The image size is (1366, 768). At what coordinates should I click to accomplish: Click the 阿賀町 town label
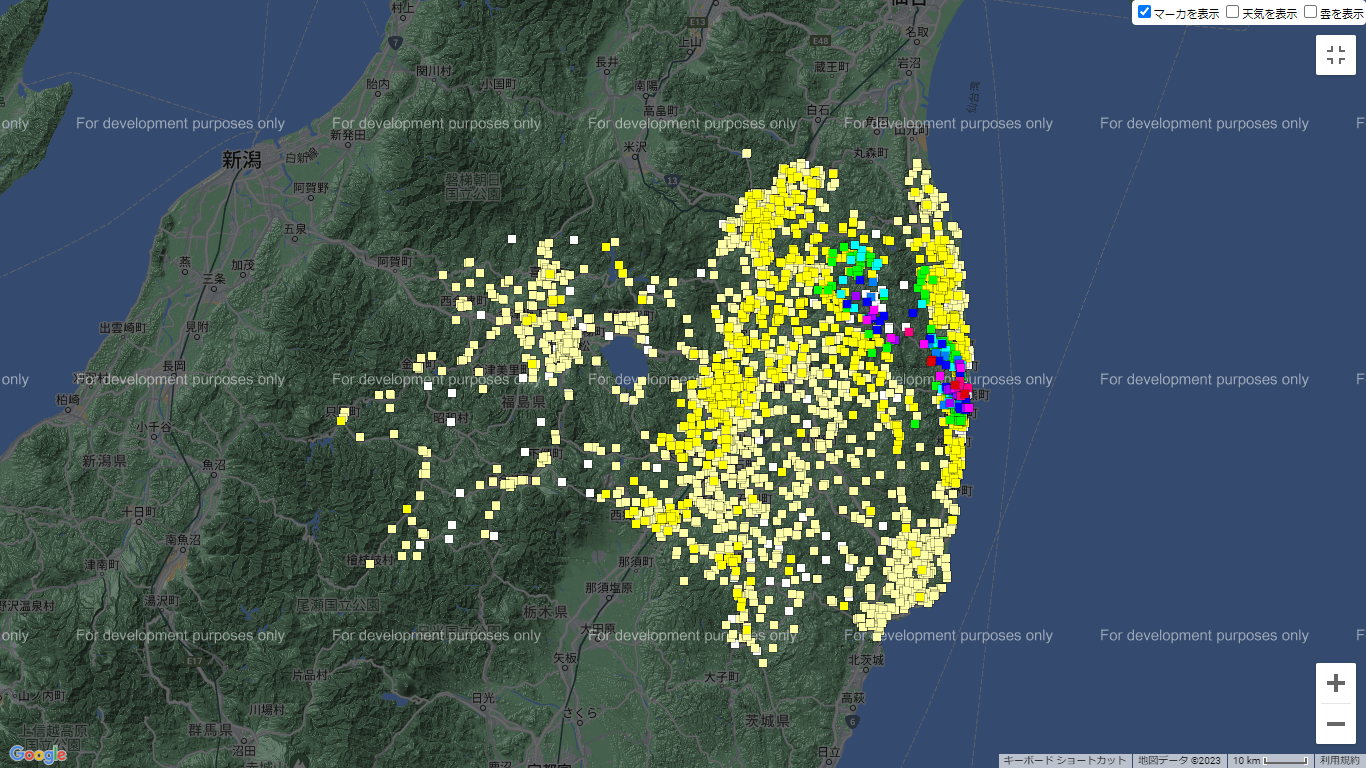pos(393,262)
